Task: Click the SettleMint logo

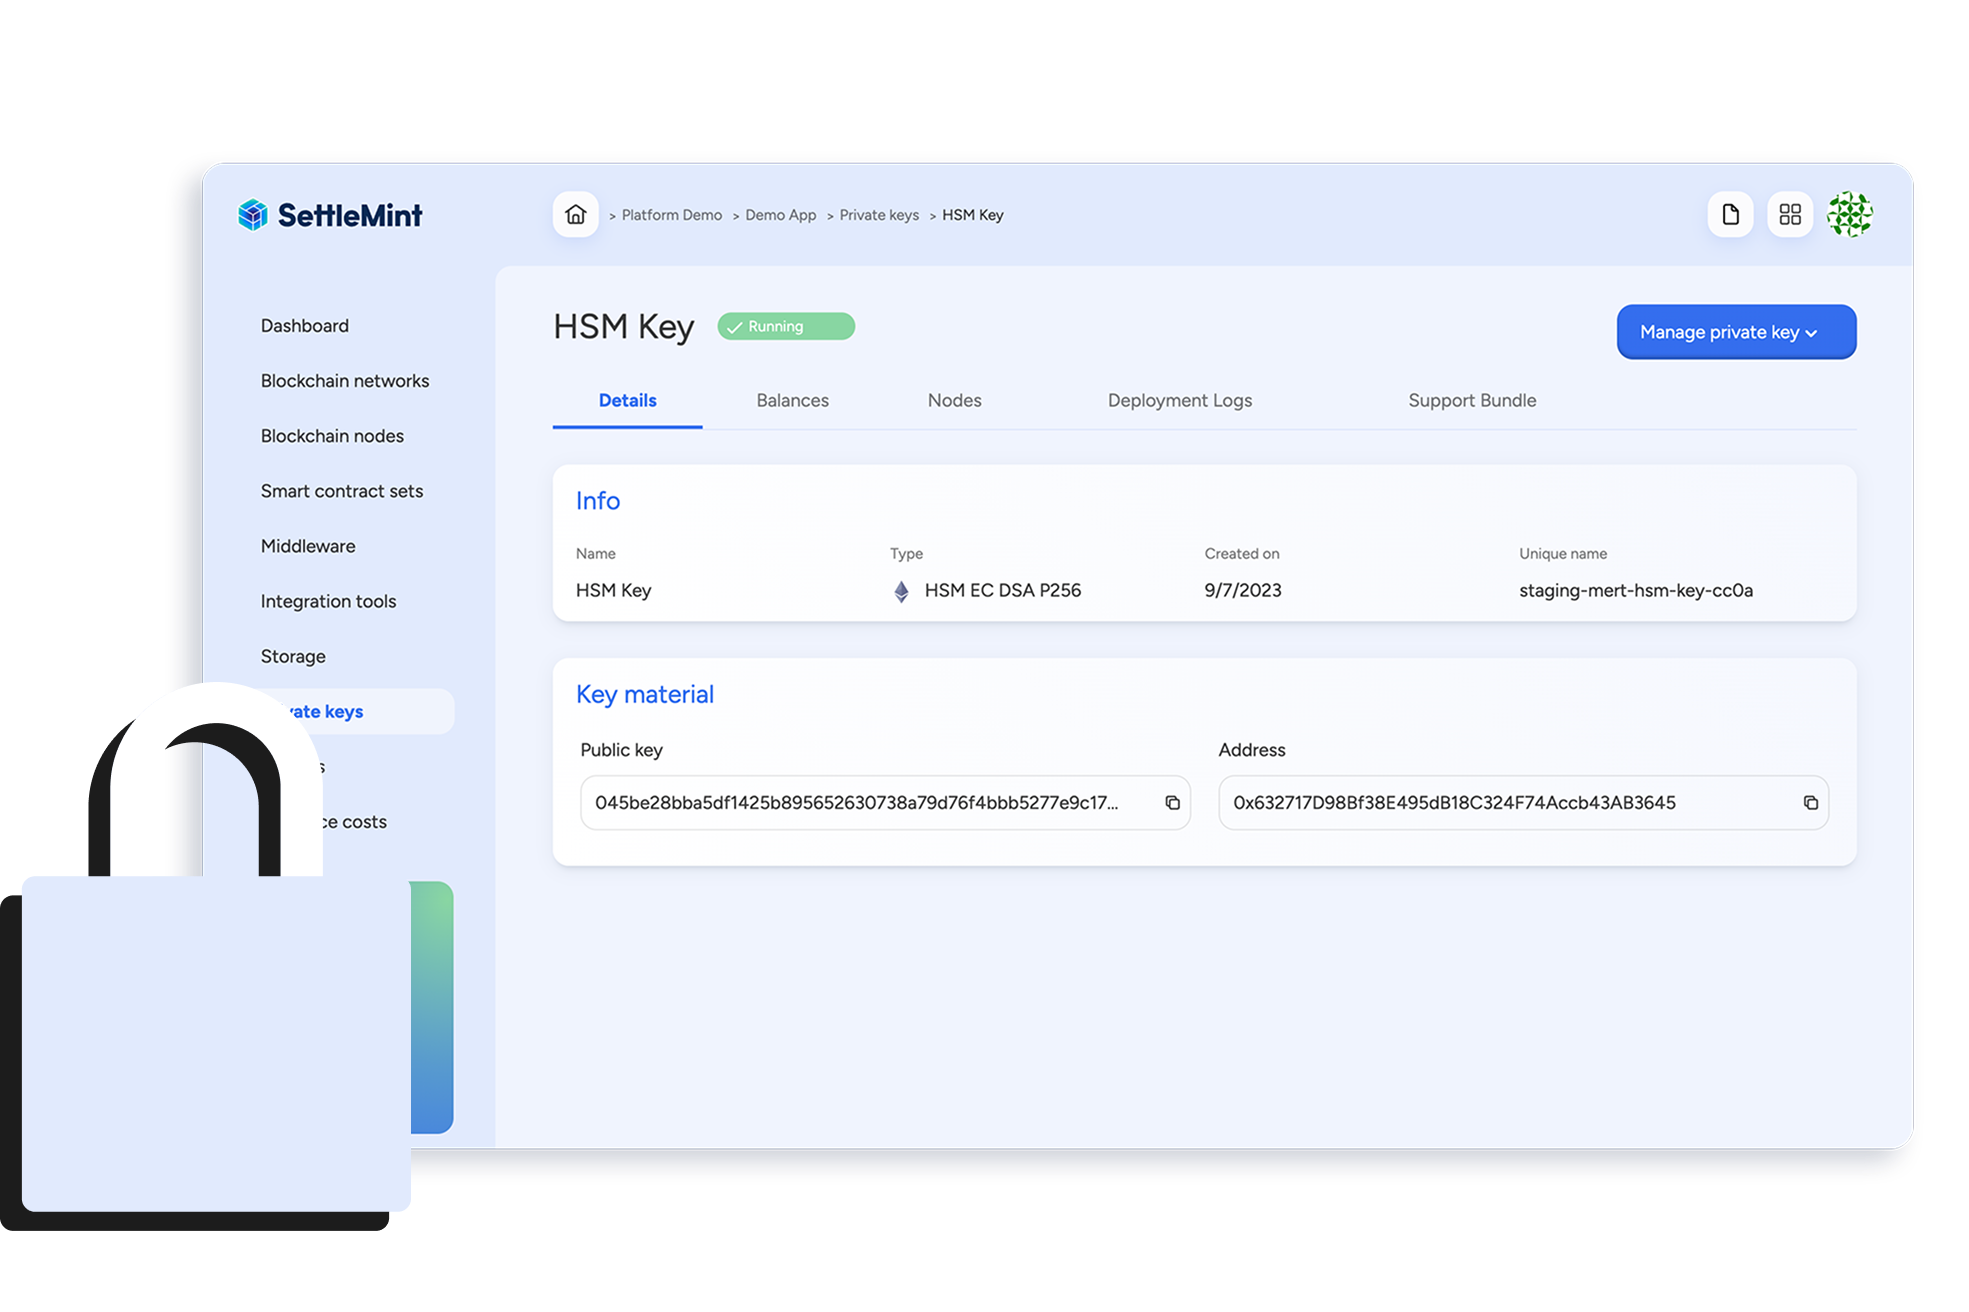Action: tap(330, 214)
